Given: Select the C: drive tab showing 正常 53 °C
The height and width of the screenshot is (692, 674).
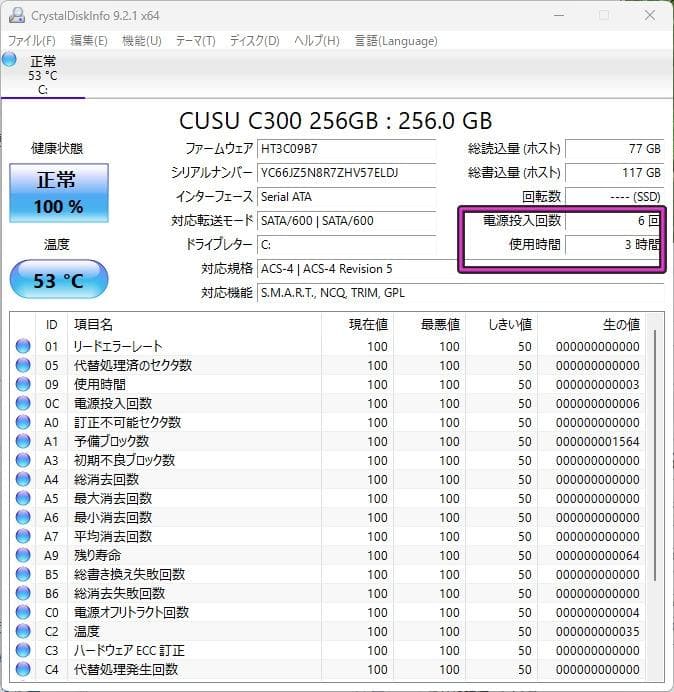Looking at the screenshot, I should (43, 75).
